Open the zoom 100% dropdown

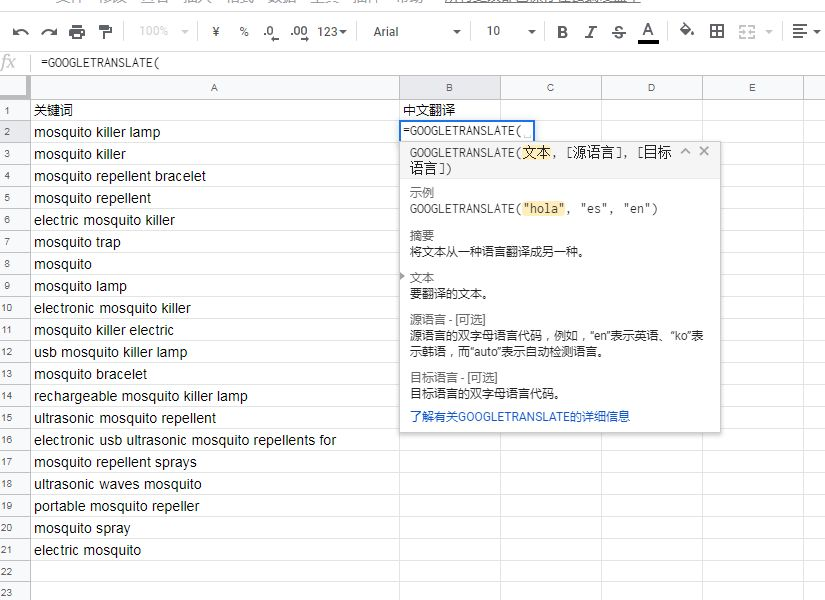[x=163, y=31]
